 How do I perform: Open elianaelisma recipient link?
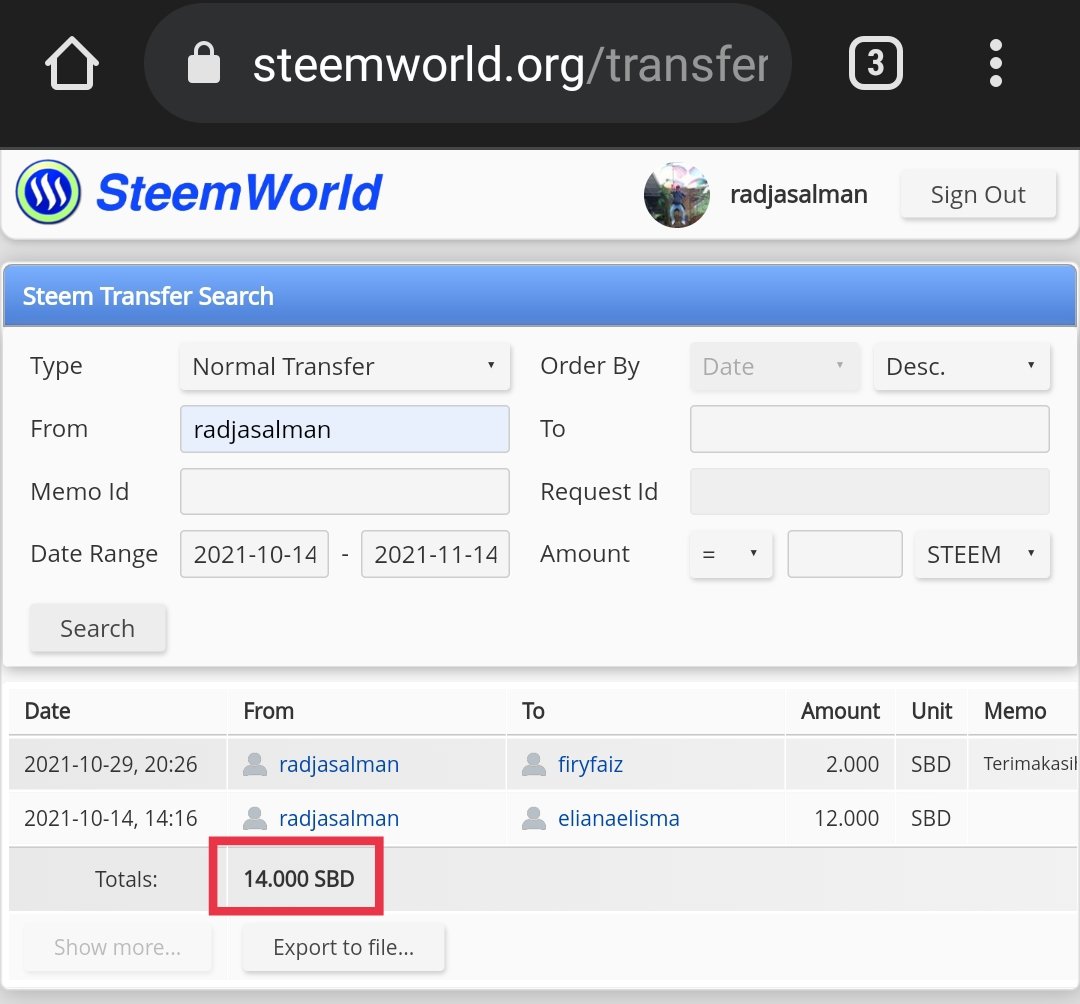tap(619, 818)
